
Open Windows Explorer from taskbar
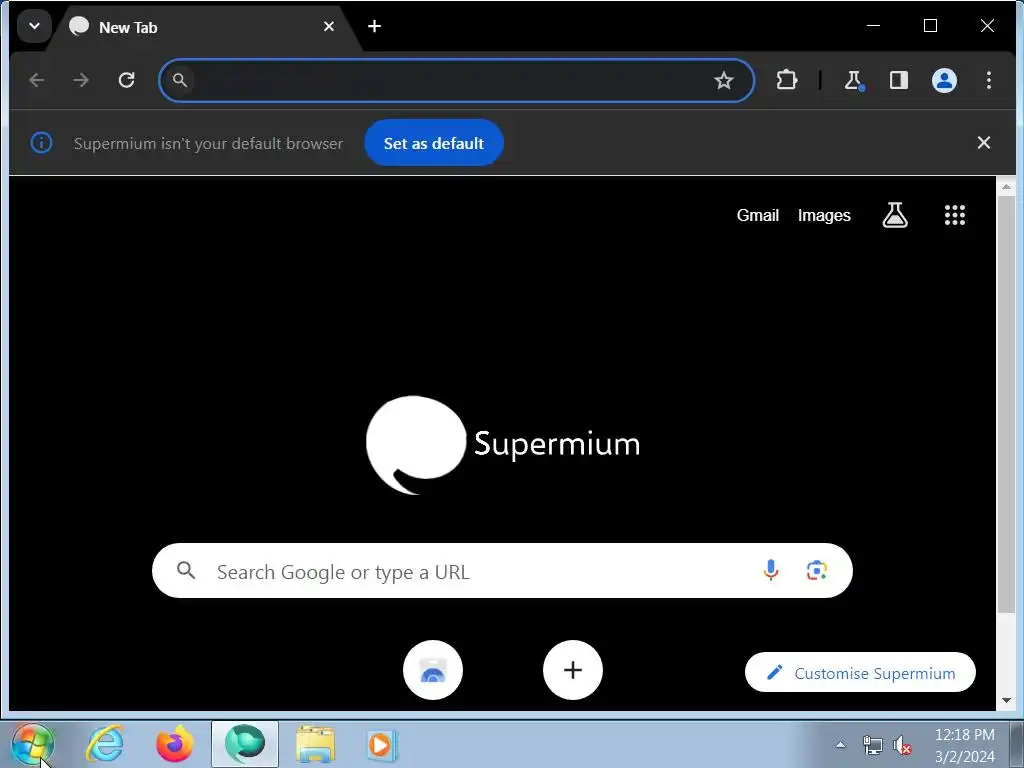[x=315, y=744]
